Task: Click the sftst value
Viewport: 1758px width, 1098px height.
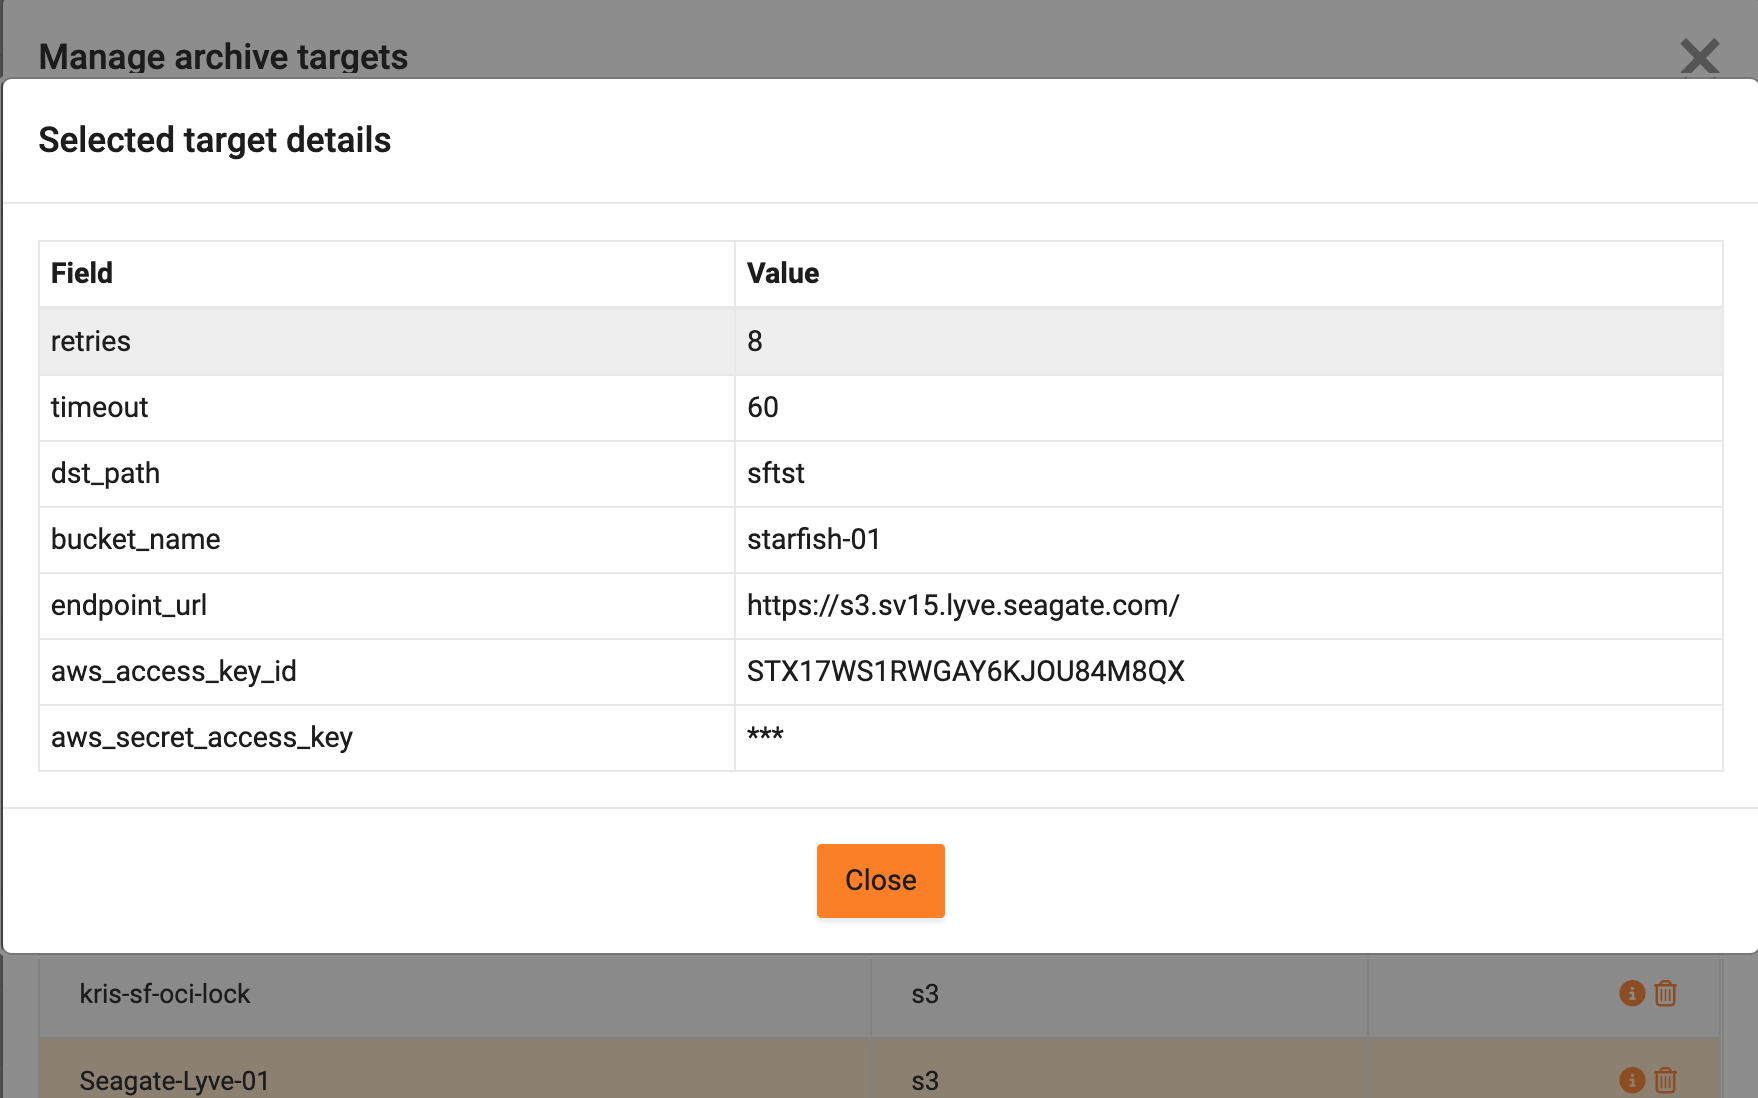Action: [776, 473]
